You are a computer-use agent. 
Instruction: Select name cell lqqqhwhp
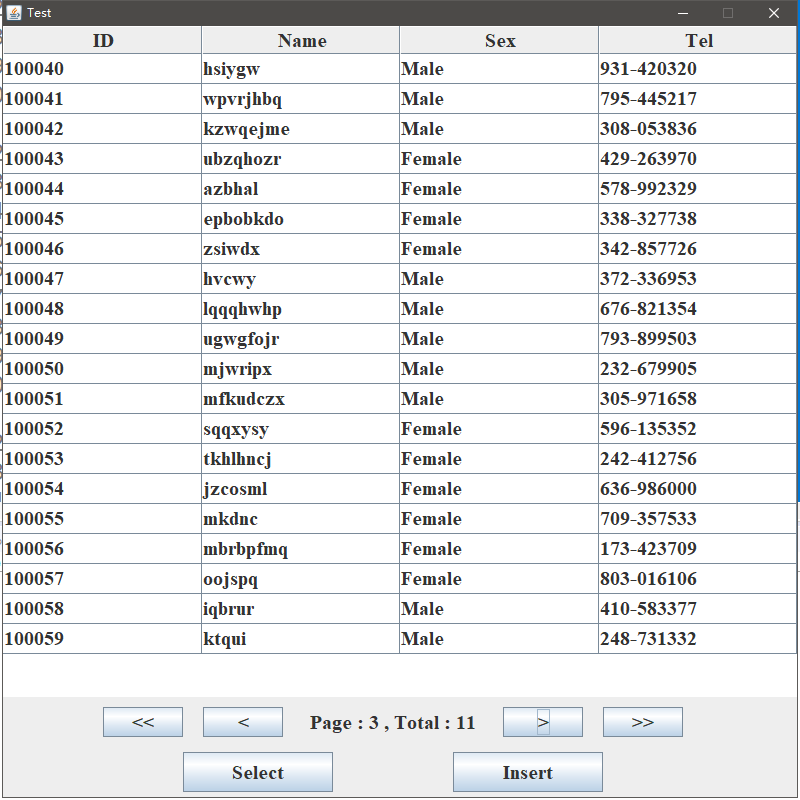tap(301, 309)
